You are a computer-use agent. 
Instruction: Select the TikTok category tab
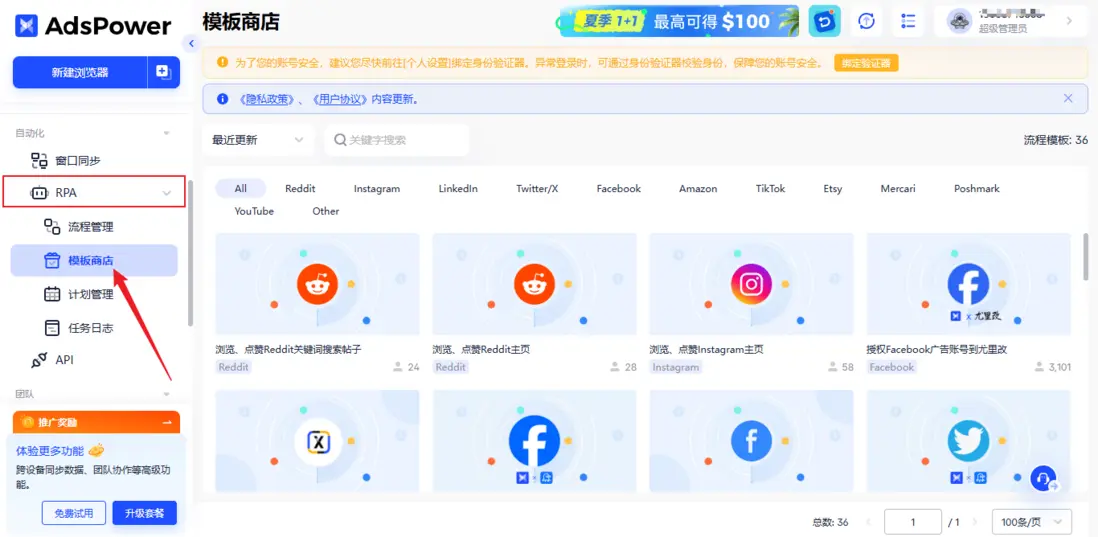tap(770, 188)
